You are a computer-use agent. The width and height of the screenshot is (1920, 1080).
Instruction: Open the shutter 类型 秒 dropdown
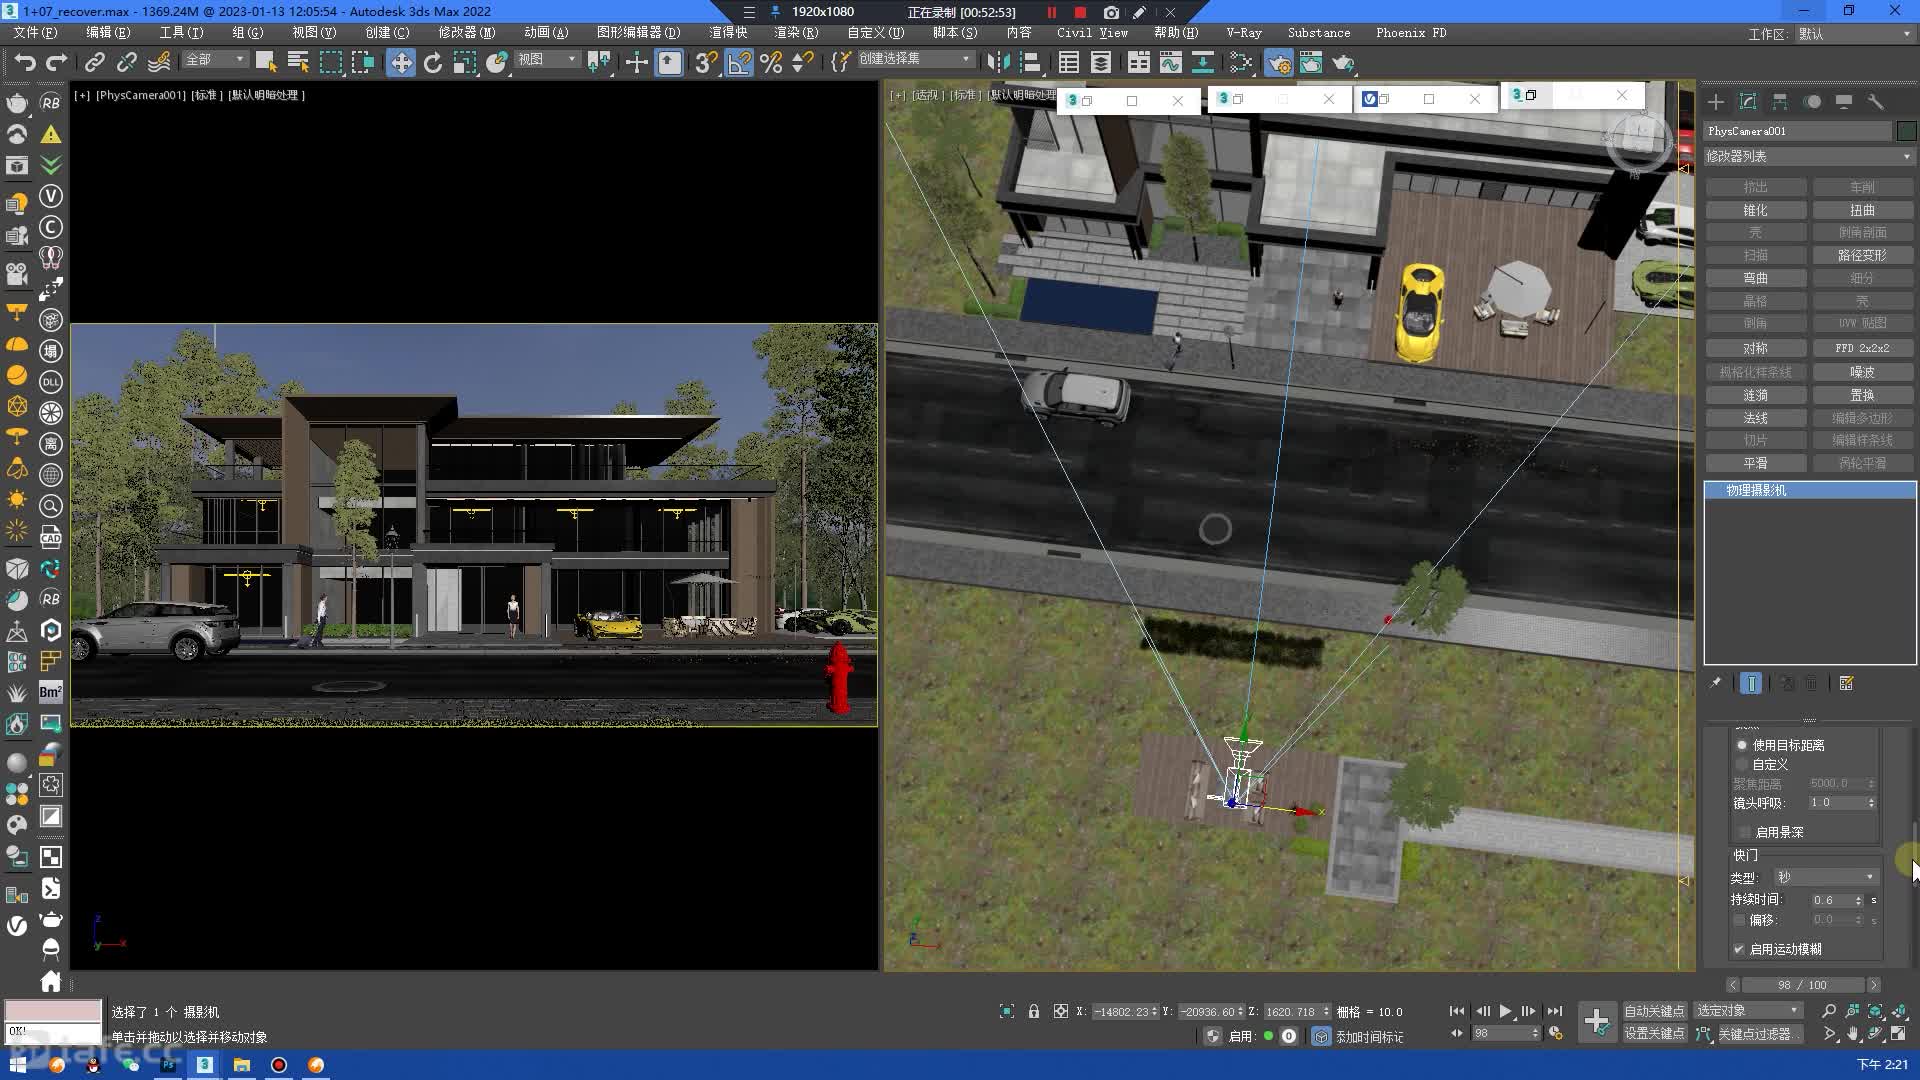(x=1826, y=877)
